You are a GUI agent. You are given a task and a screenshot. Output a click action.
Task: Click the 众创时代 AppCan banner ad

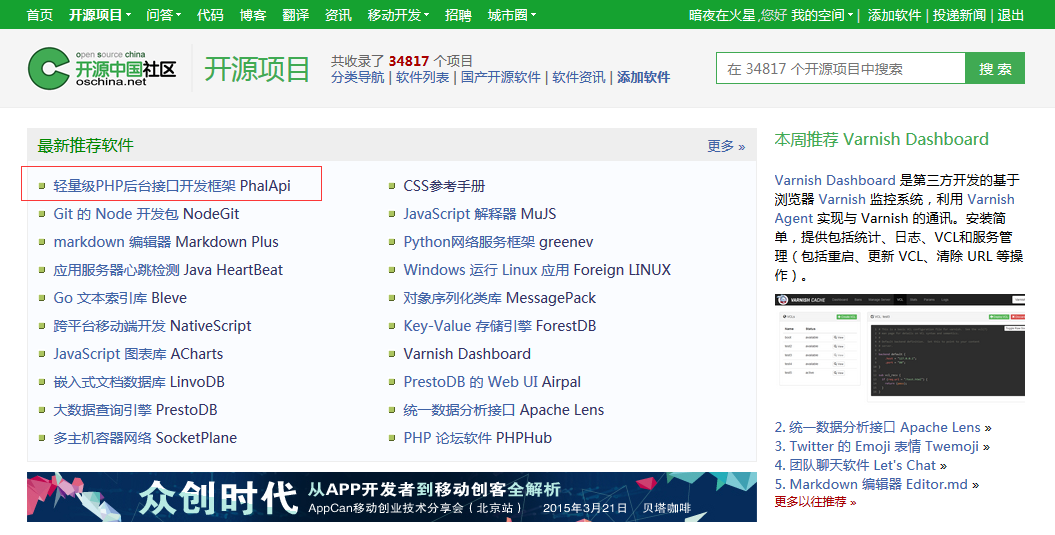click(x=392, y=497)
